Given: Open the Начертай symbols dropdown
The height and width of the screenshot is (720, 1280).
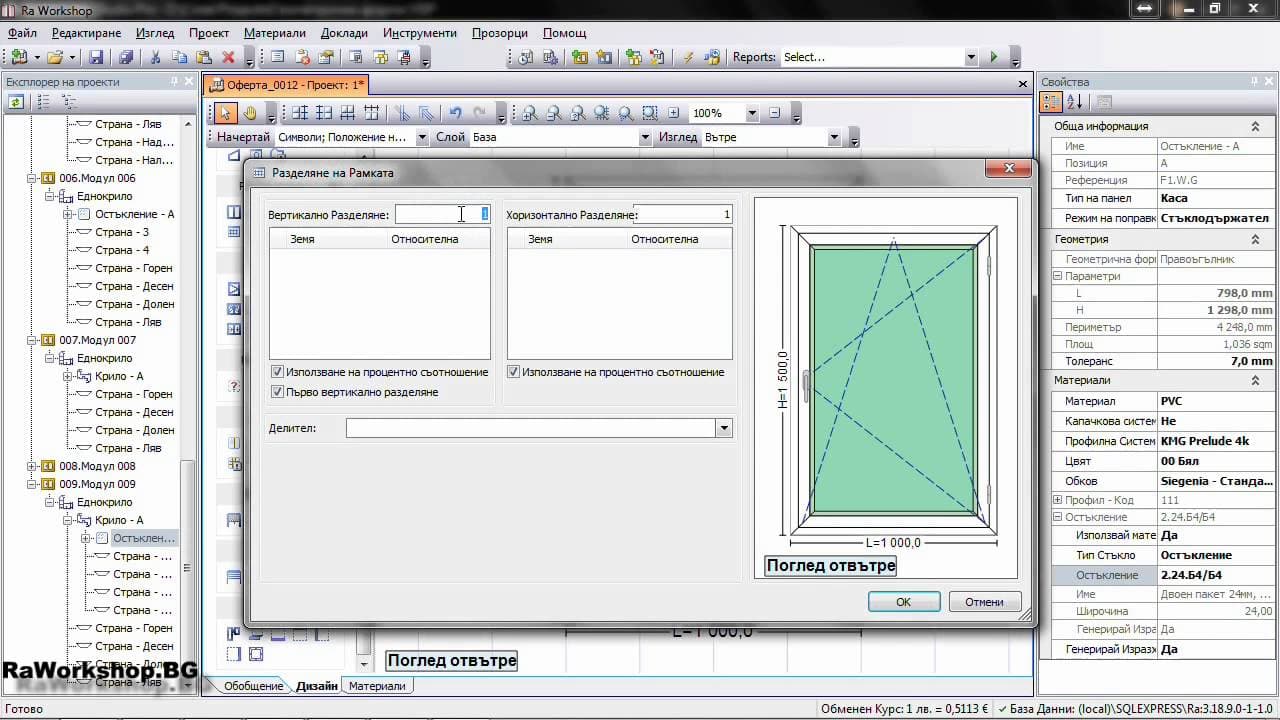Looking at the screenshot, I should click(x=422, y=137).
